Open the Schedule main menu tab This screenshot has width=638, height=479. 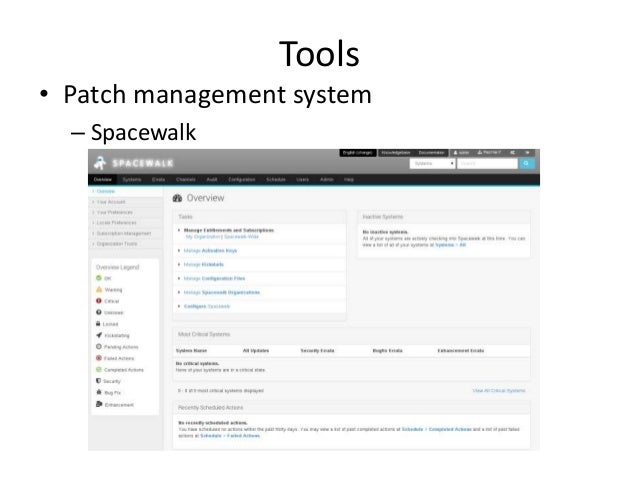coord(276,179)
